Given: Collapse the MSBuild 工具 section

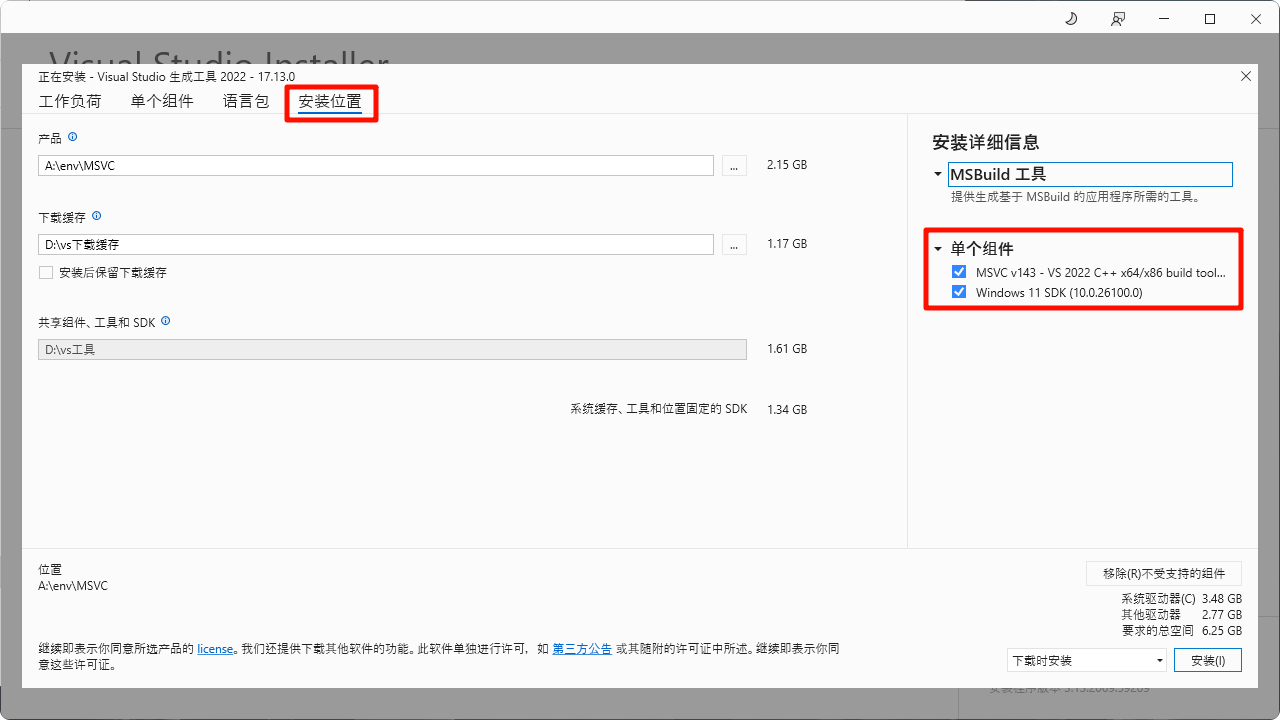Looking at the screenshot, I should click(936, 173).
